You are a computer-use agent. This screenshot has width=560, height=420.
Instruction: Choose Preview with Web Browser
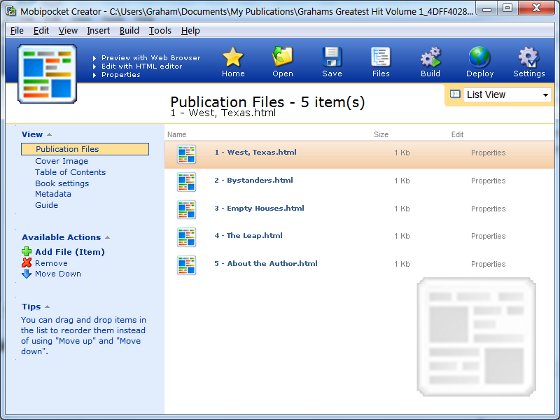click(150, 58)
